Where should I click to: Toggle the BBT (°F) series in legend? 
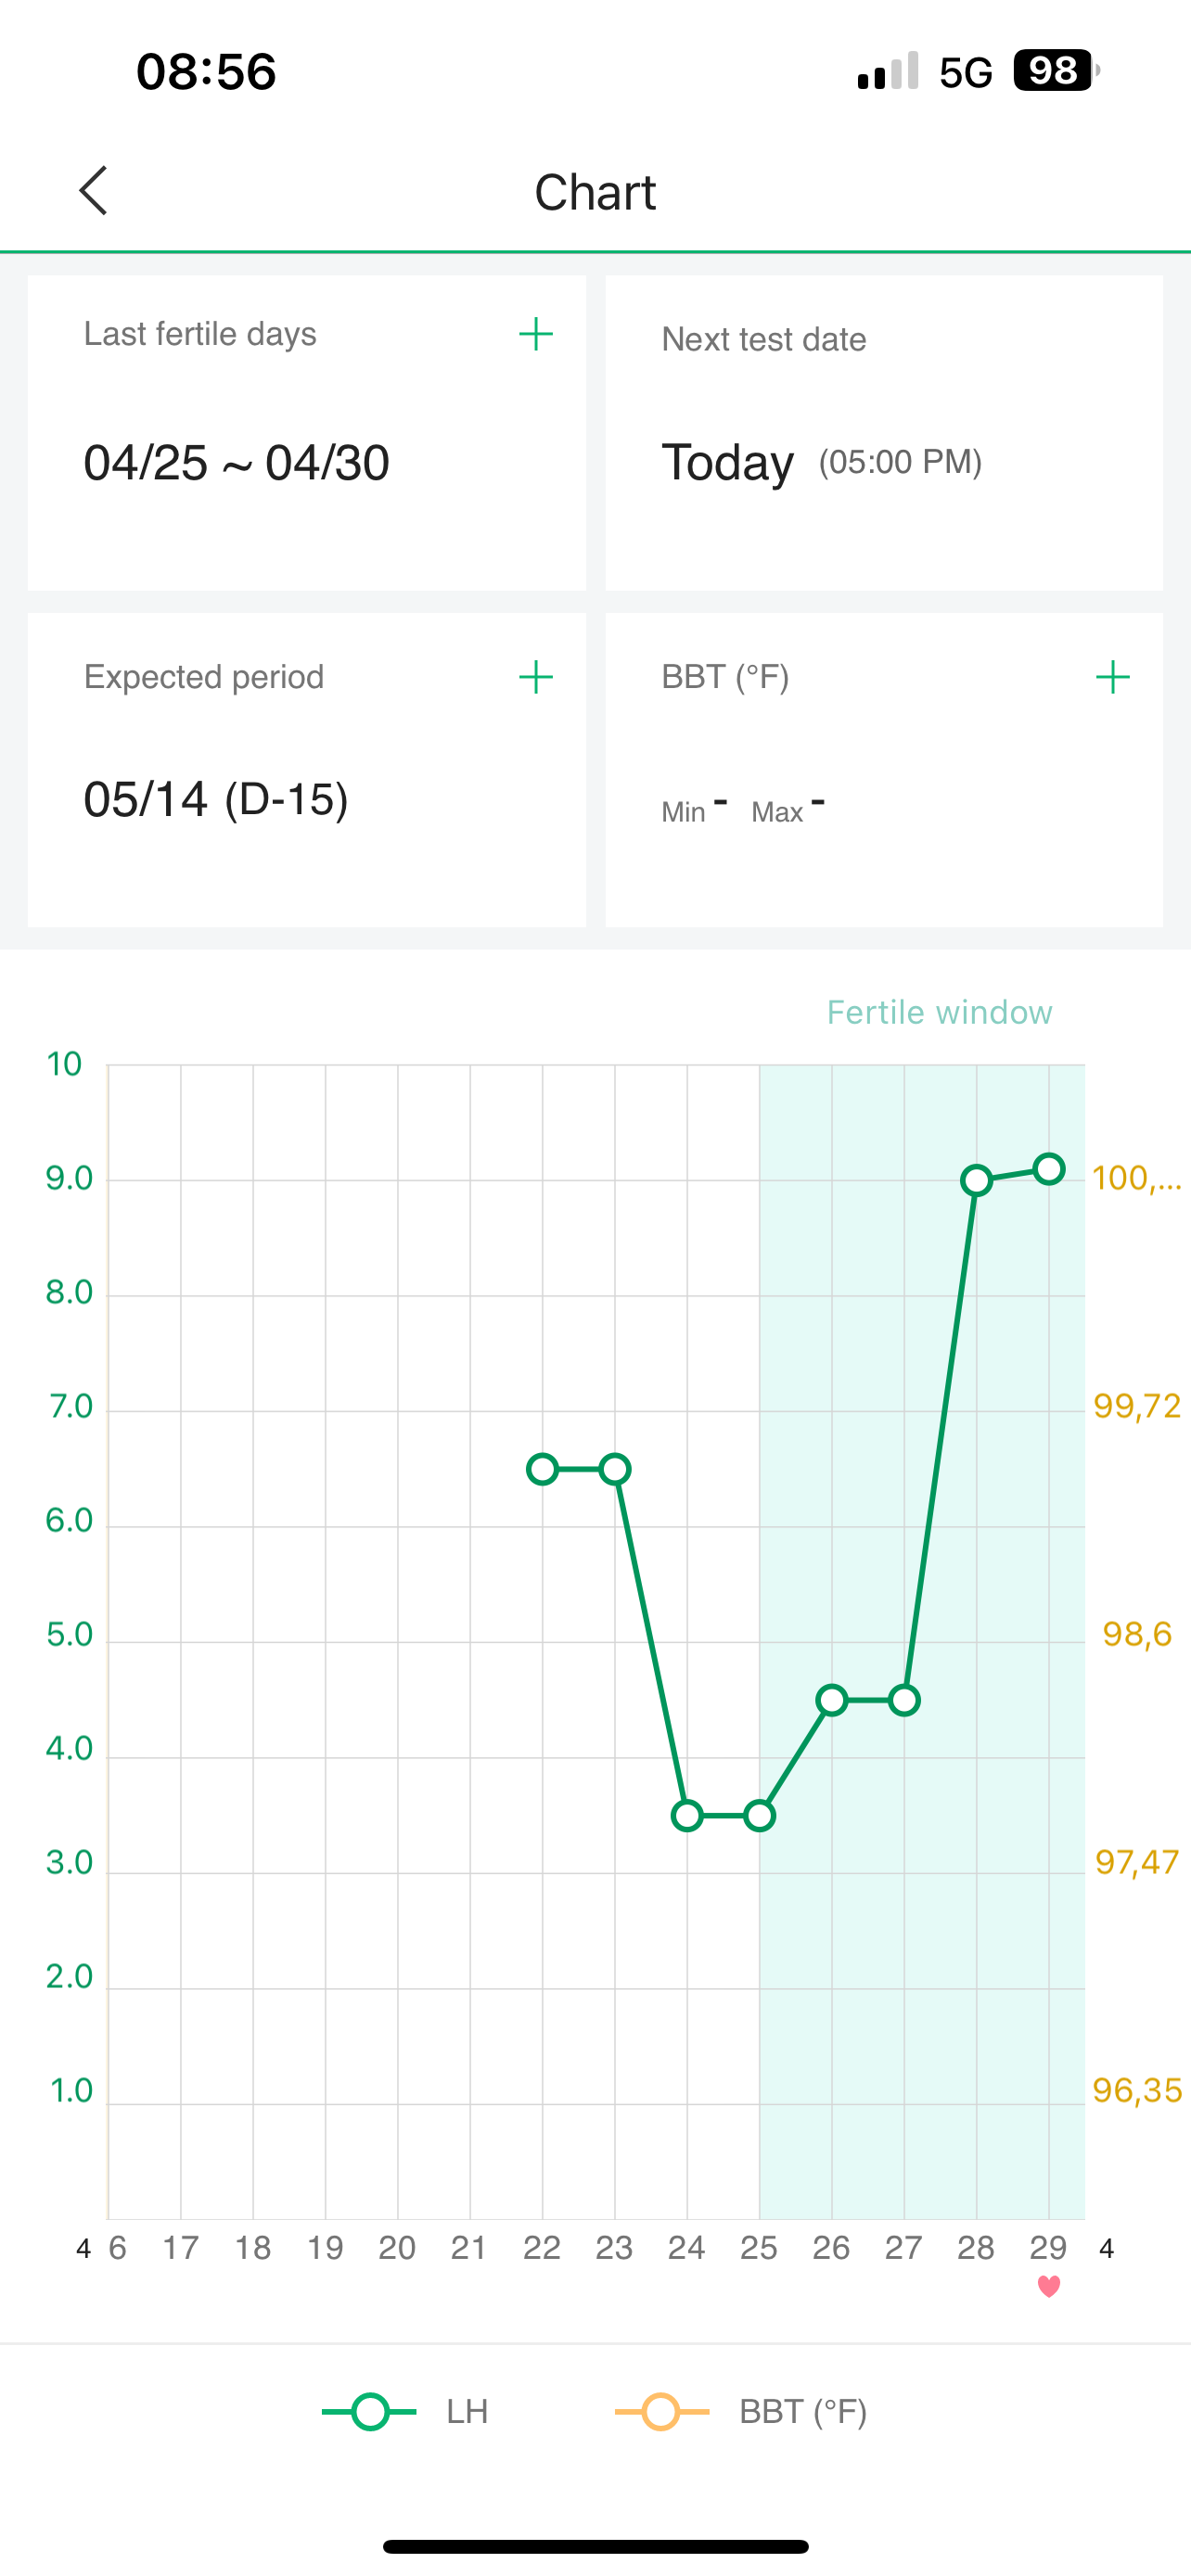[741, 2412]
